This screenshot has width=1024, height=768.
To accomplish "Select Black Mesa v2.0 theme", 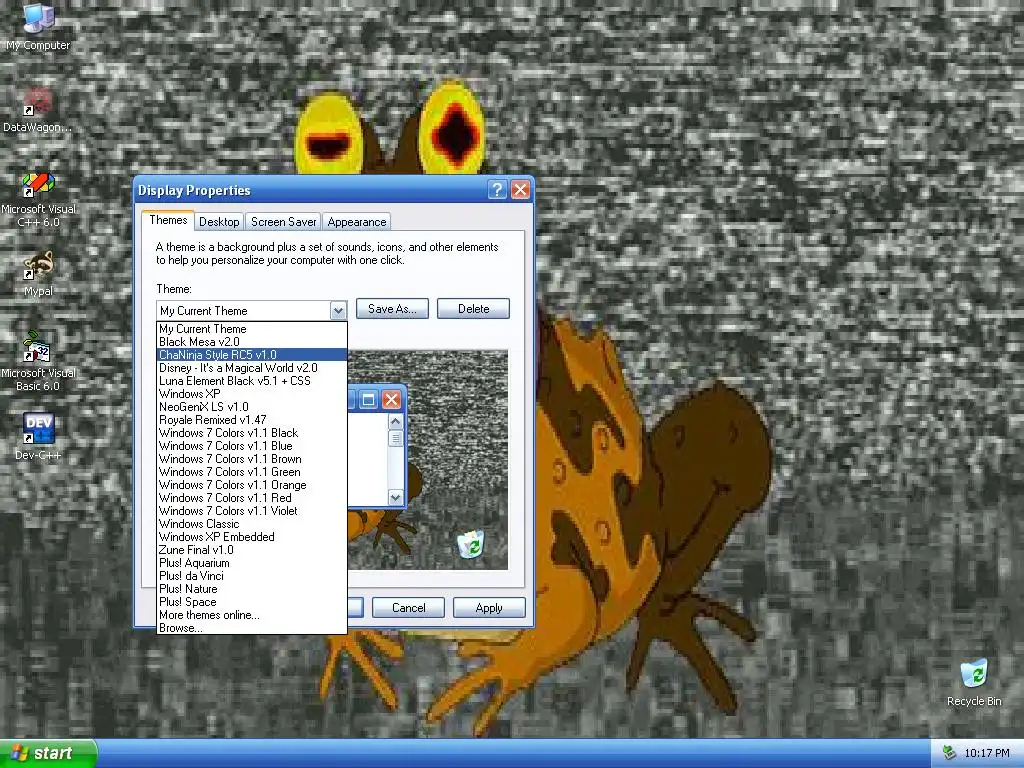I will (x=251, y=342).
